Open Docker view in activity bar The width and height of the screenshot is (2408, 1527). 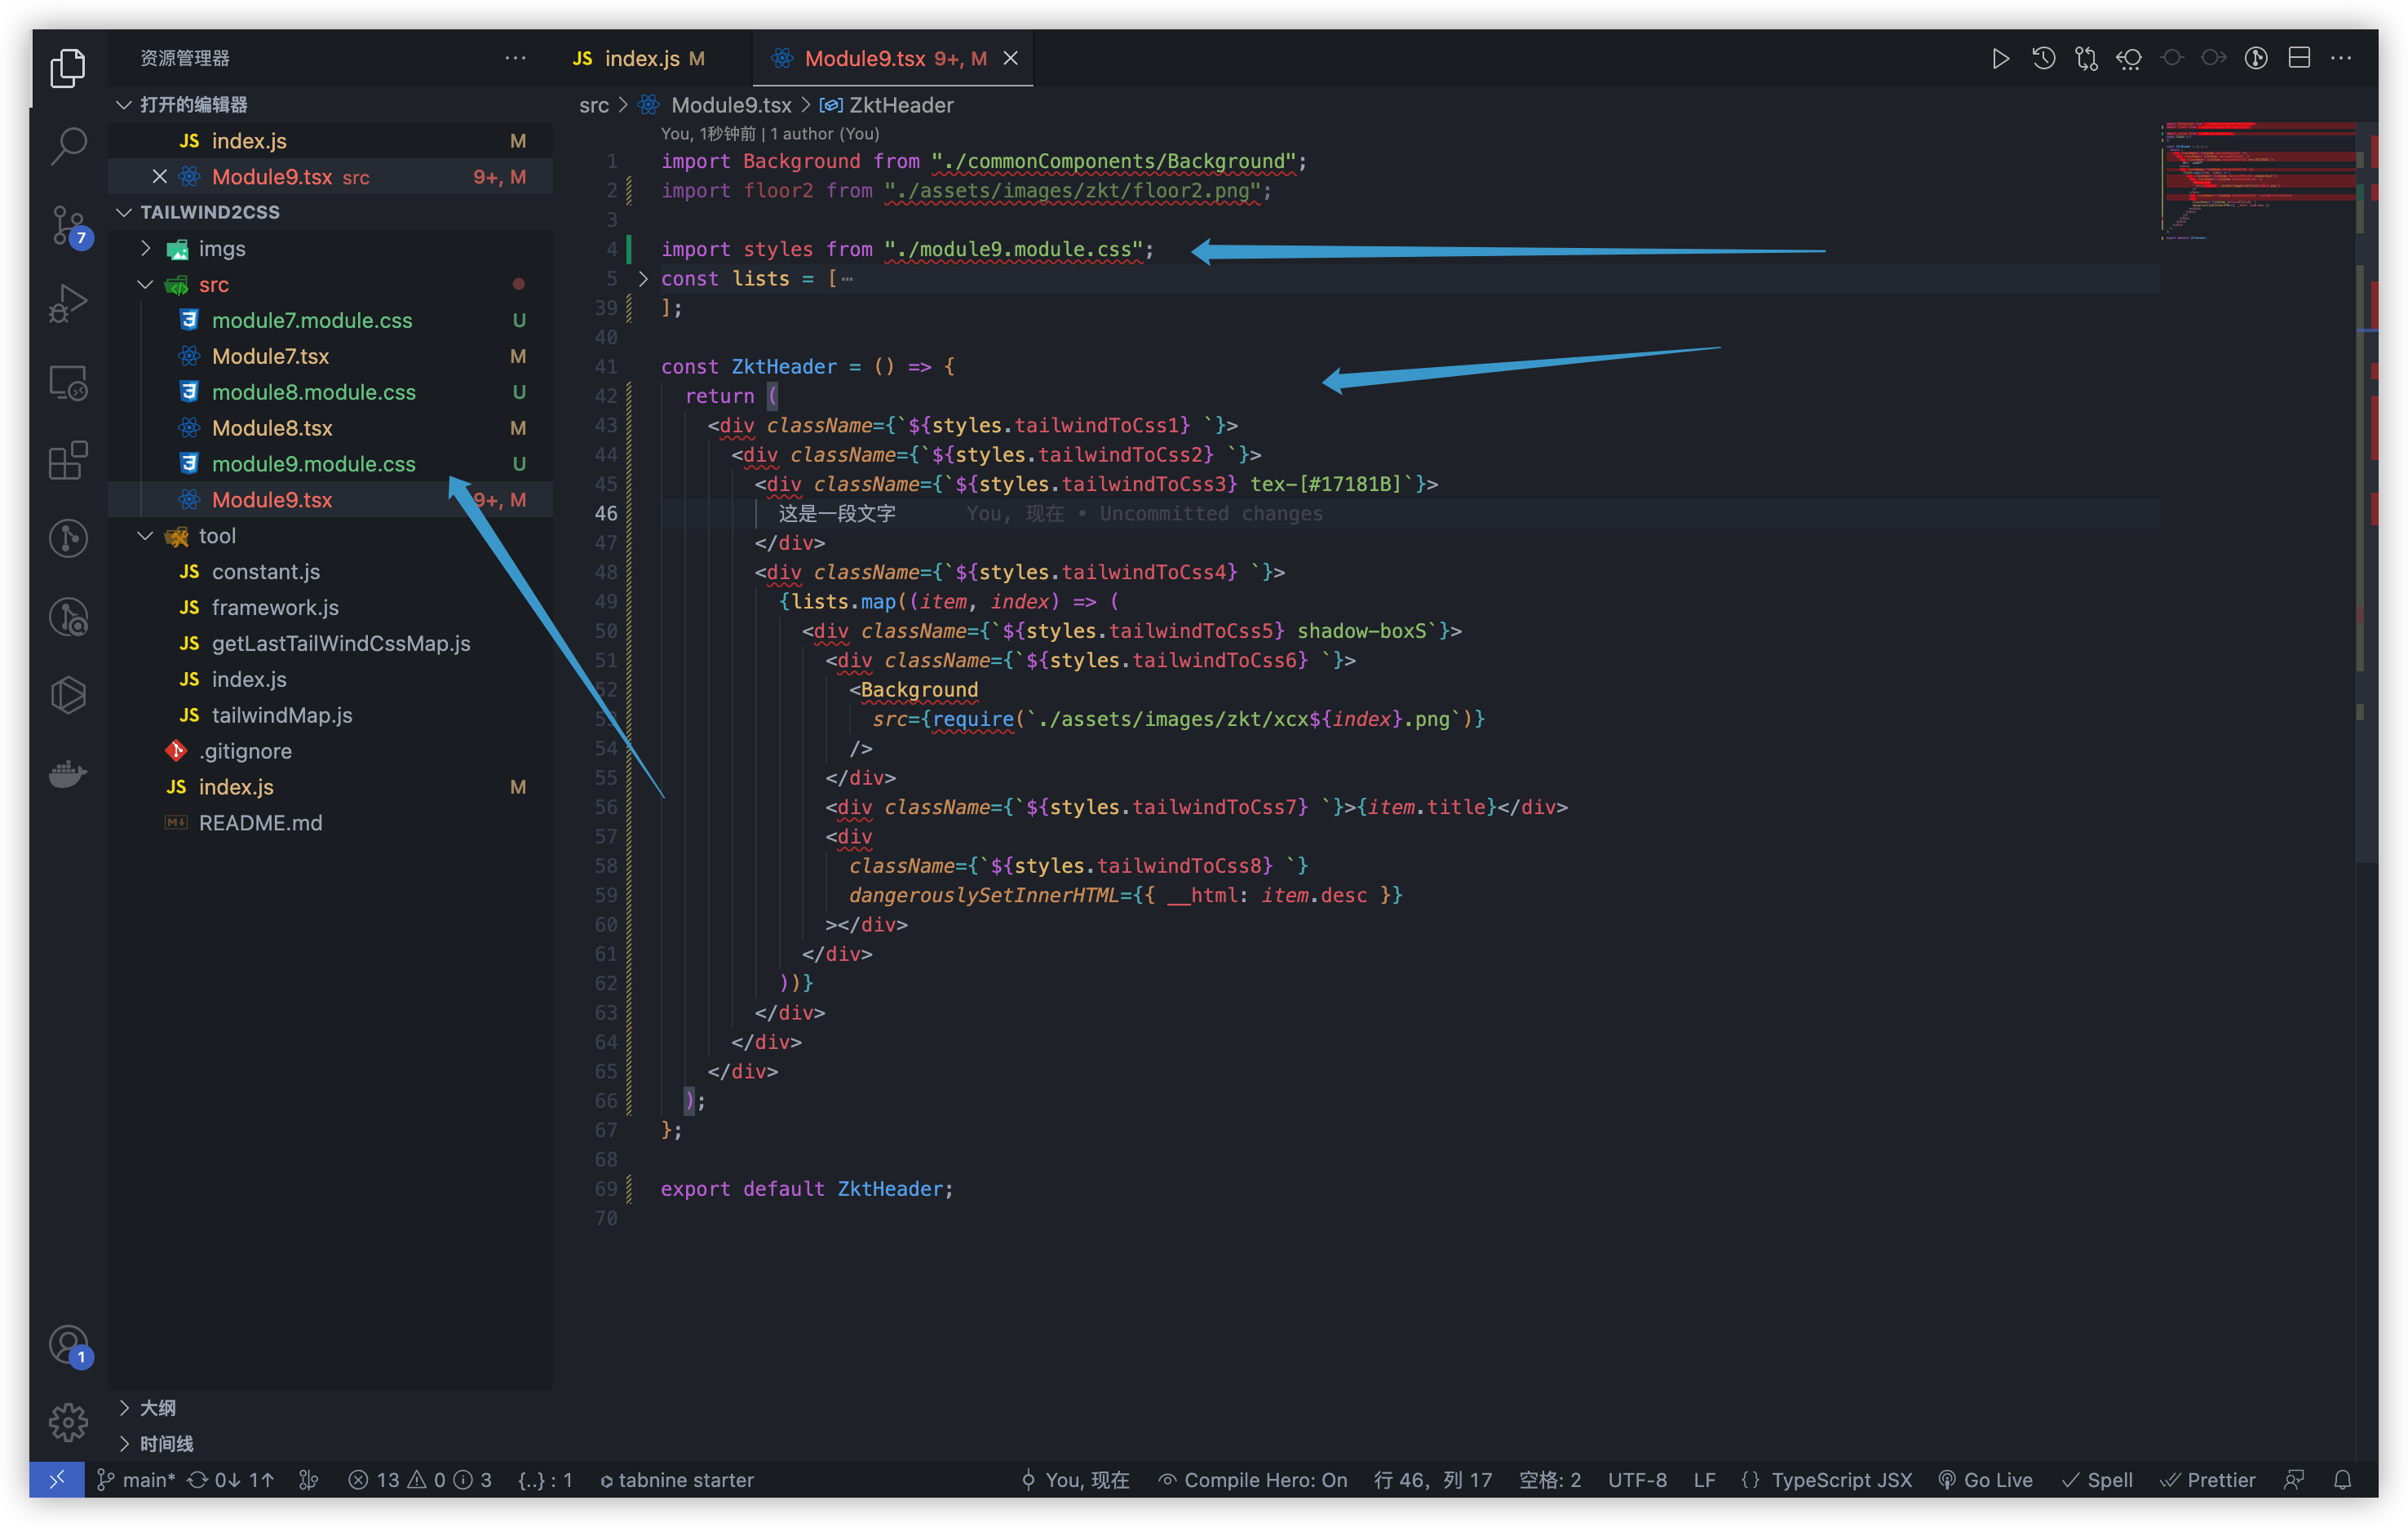(68, 773)
